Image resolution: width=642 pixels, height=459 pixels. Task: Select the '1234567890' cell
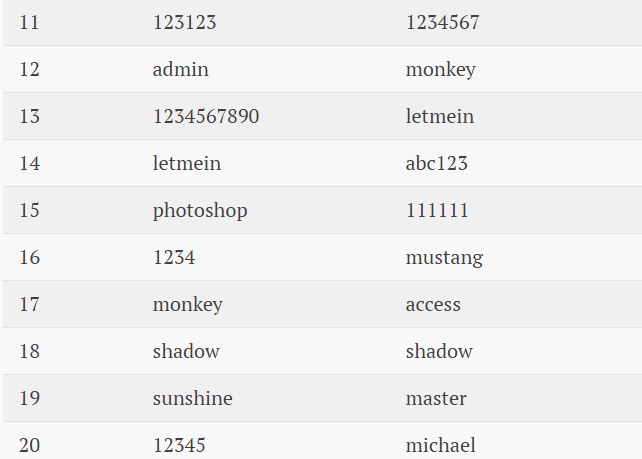point(206,116)
